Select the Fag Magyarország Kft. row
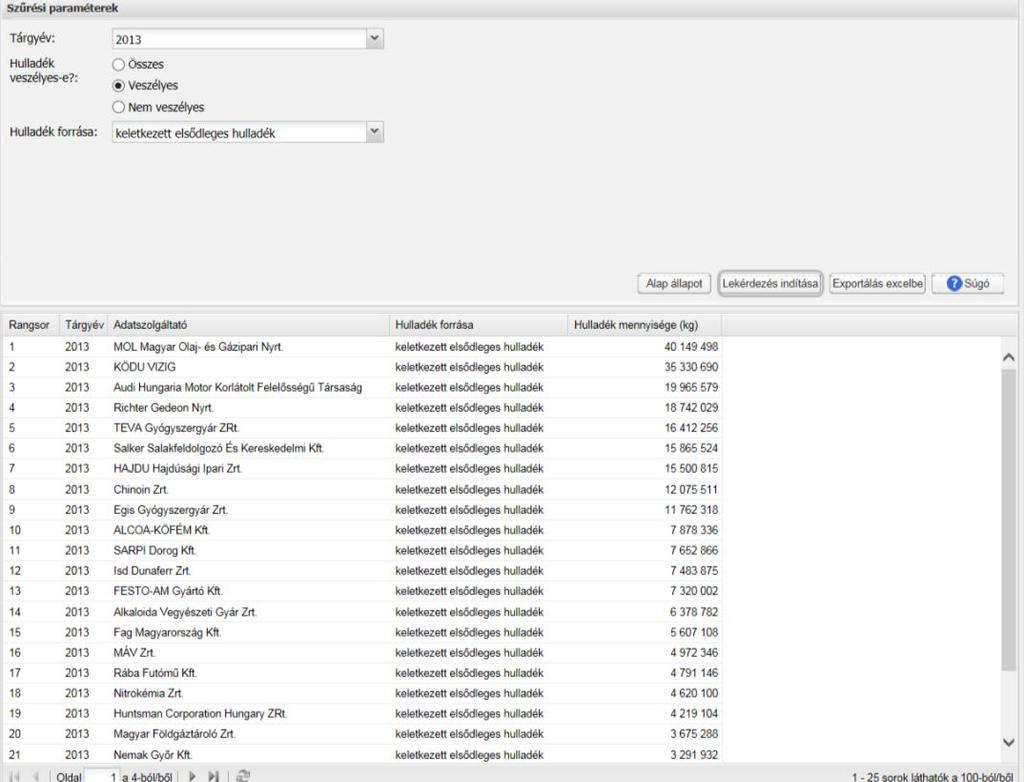Image resolution: width=1024 pixels, height=782 pixels. (362, 632)
